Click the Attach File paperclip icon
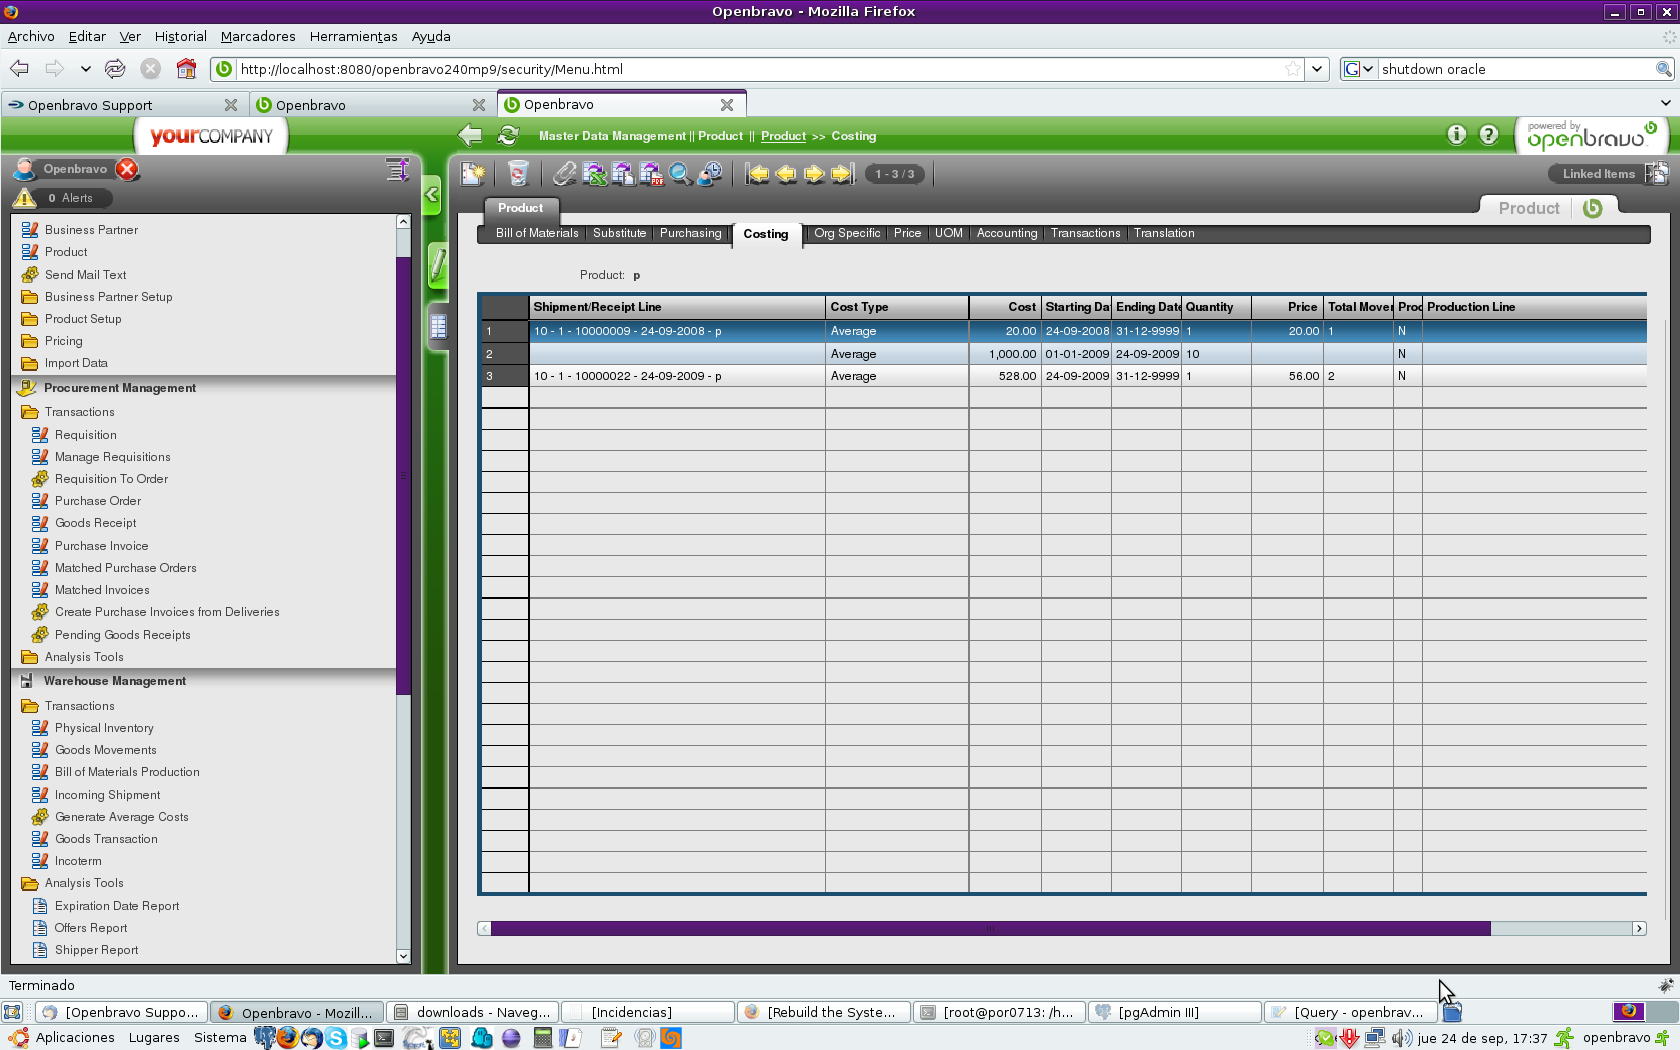 point(565,174)
